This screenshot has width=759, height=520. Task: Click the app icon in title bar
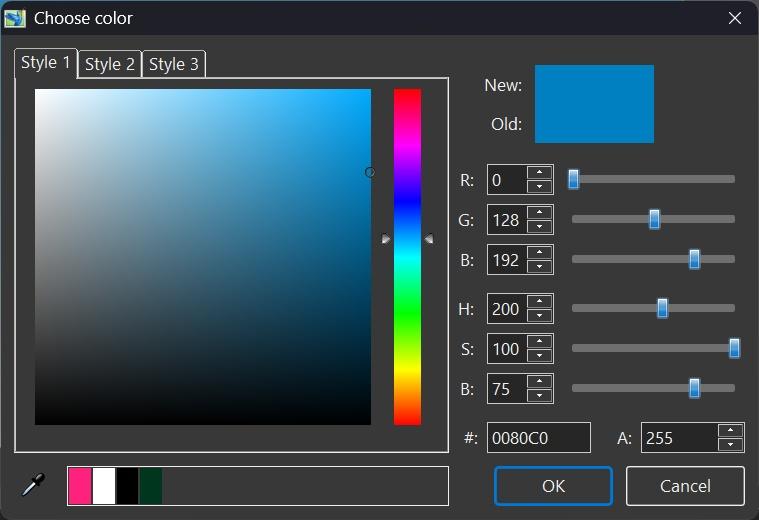pos(15,18)
